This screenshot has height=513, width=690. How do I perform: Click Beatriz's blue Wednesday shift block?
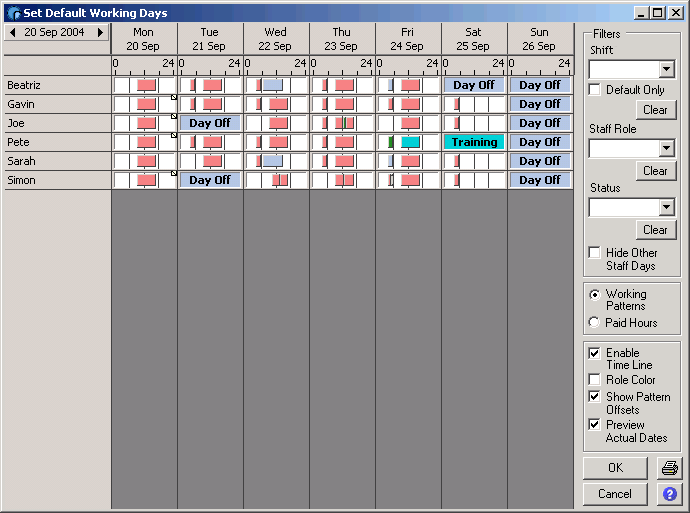click(x=272, y=85)
